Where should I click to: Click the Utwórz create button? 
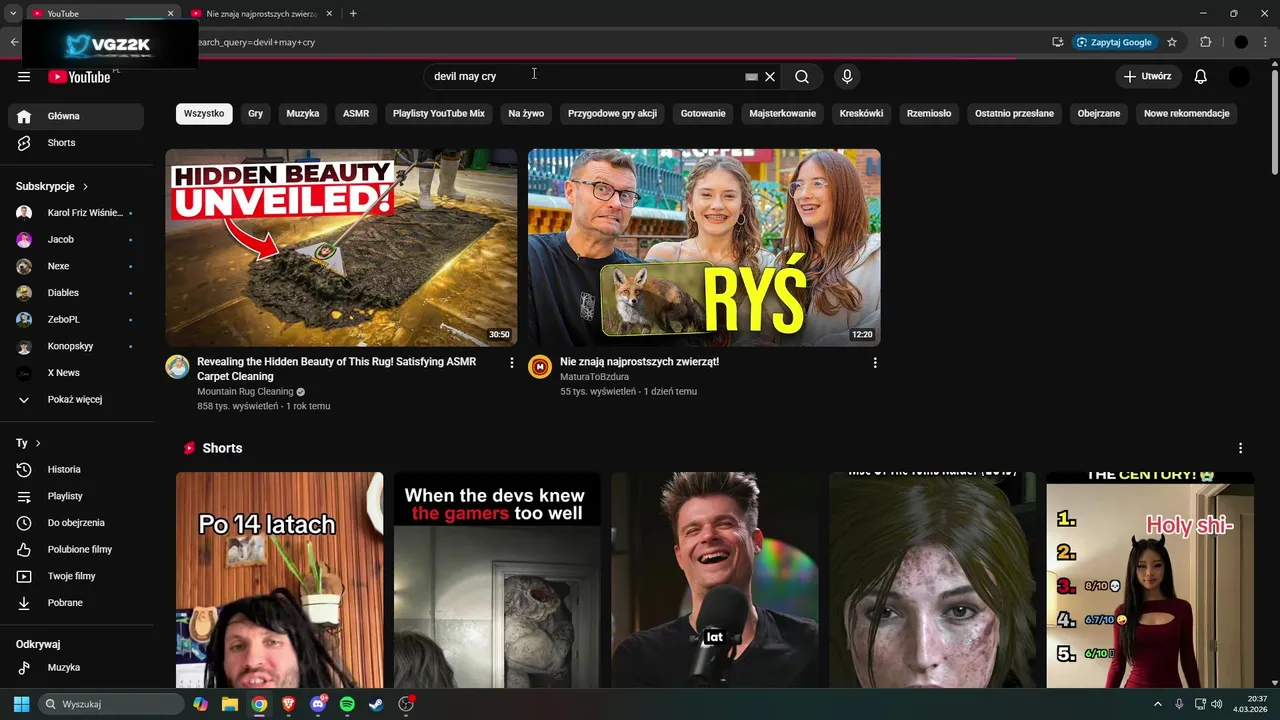[x=1147, y=77]
